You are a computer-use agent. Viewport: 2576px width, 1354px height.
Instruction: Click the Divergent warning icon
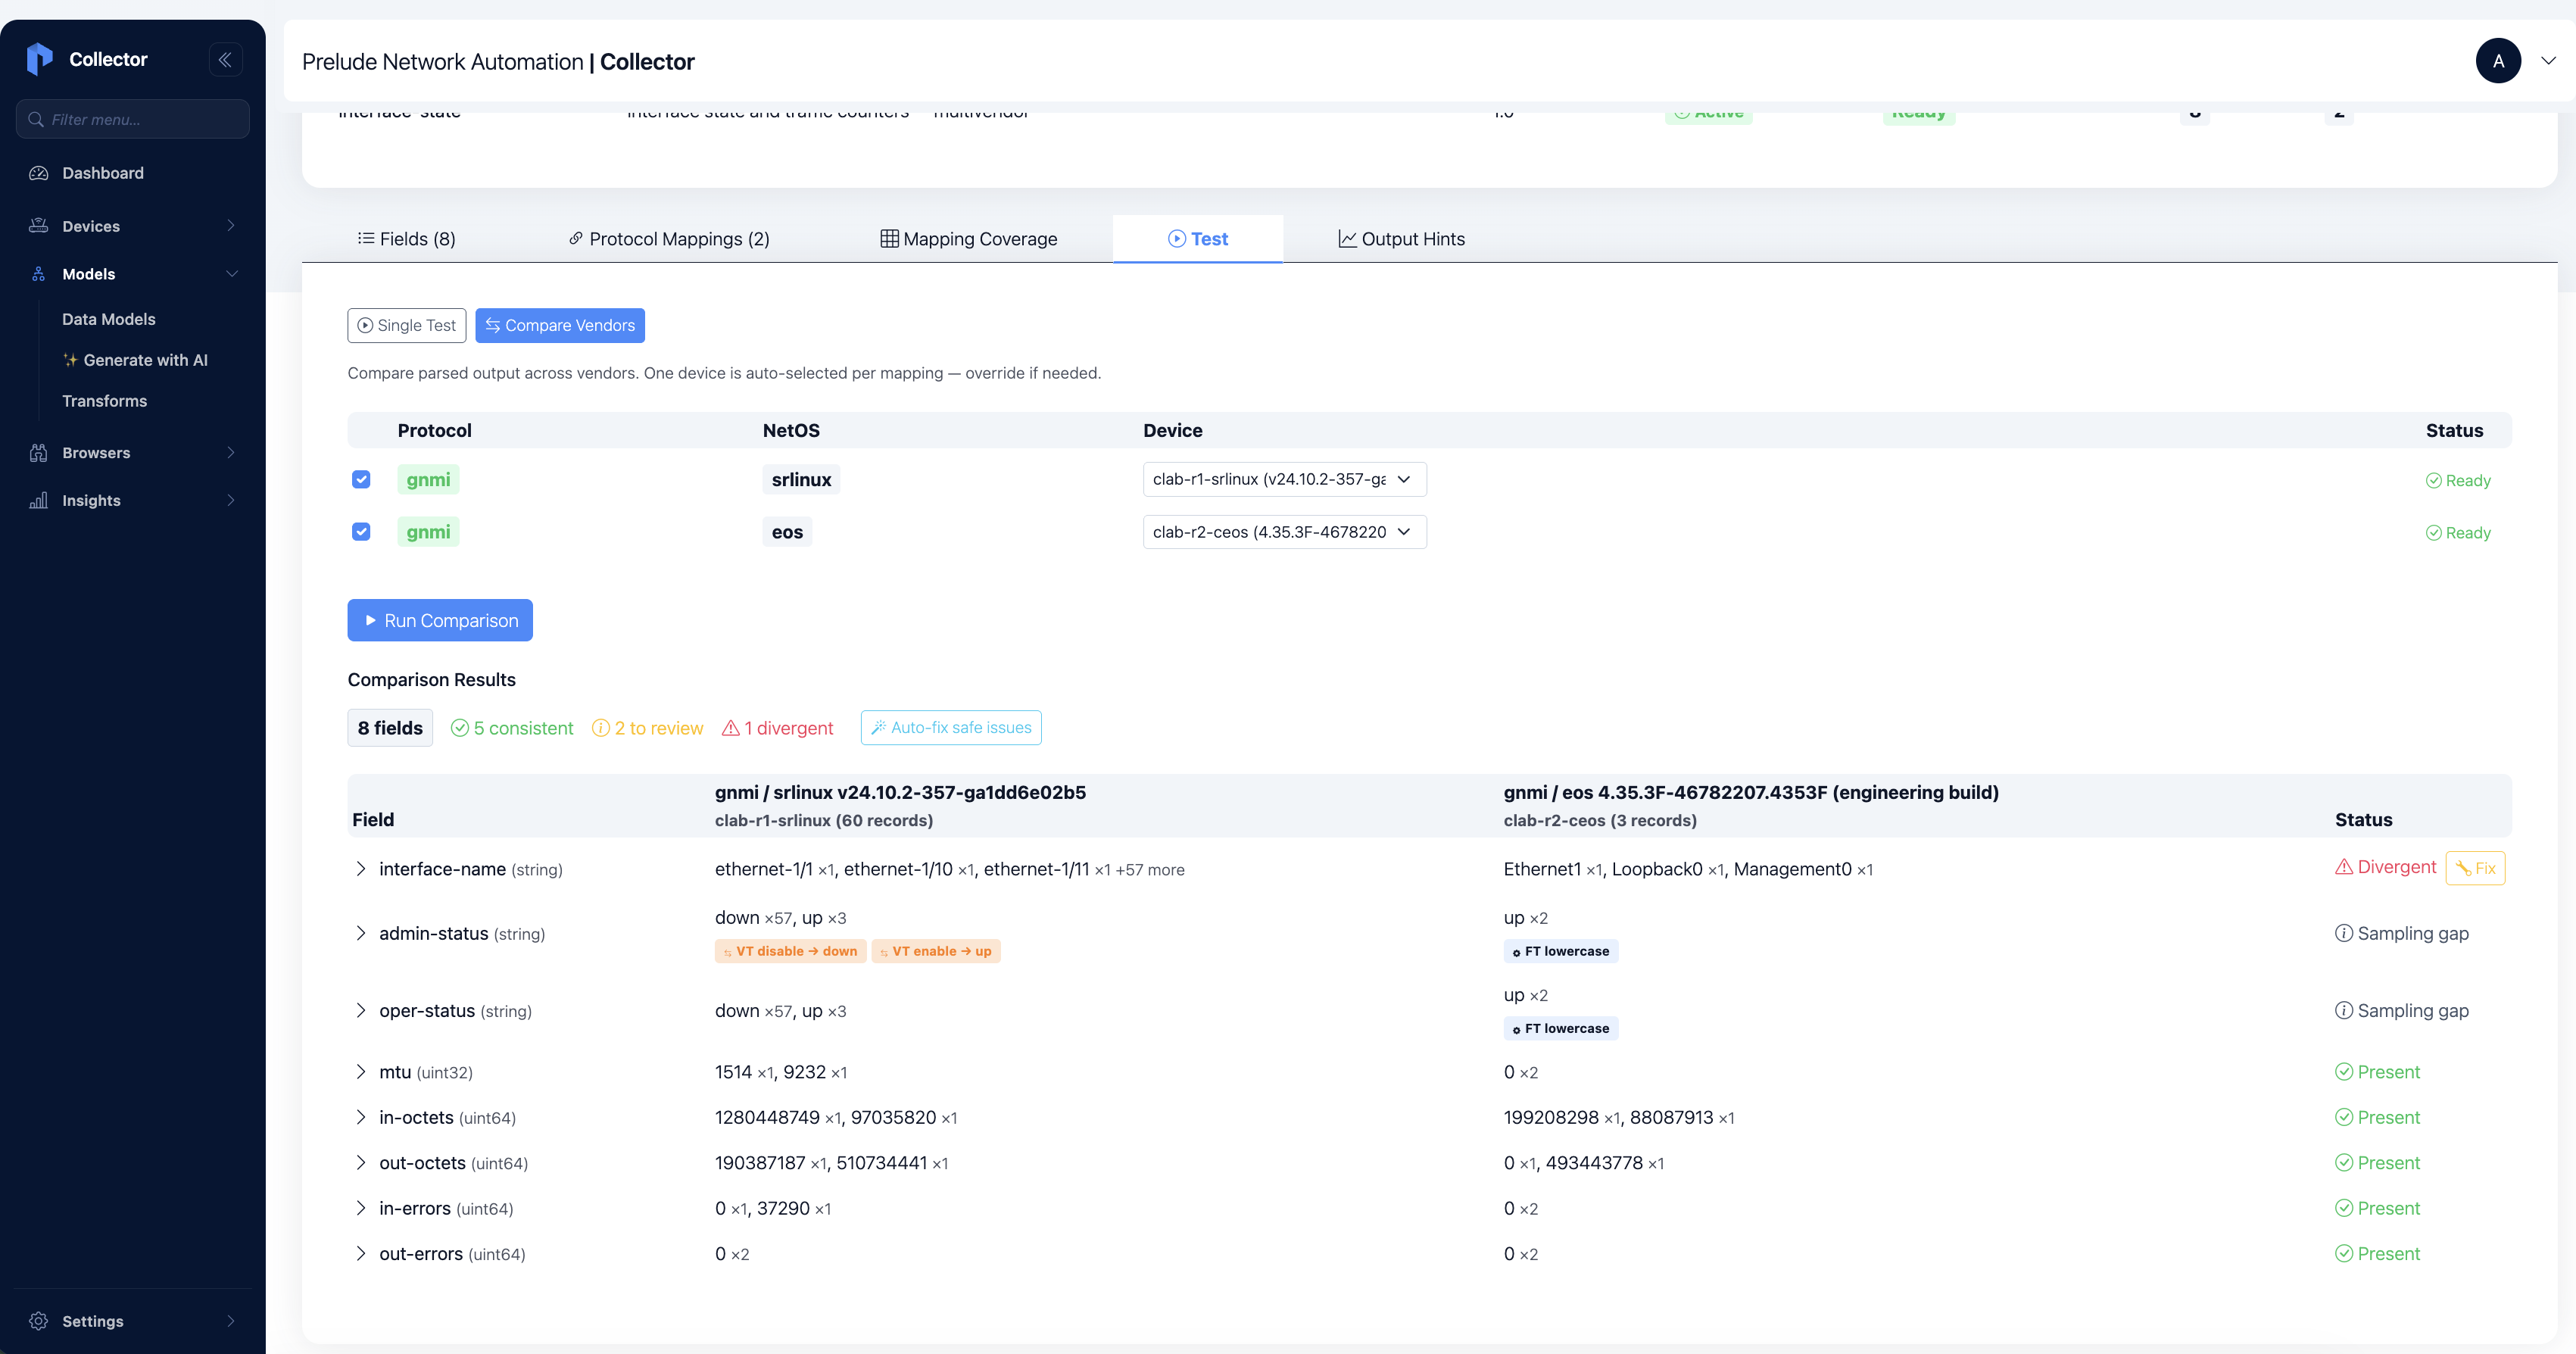(2343, 867)
